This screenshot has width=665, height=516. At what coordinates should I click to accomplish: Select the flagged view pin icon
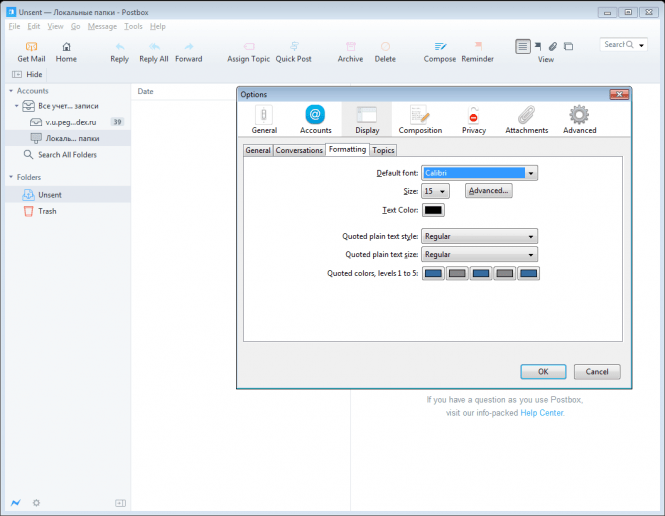pyautogui.click(x=538, y=46)
